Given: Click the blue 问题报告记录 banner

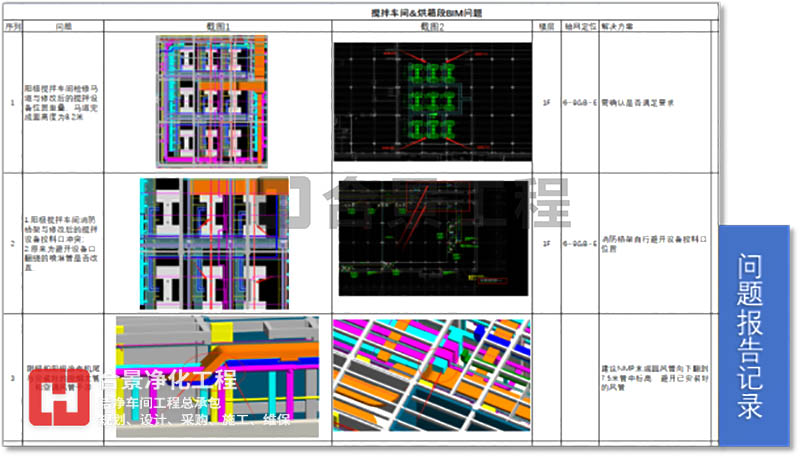Looking at the screenshot, I should tap(756, 337).
